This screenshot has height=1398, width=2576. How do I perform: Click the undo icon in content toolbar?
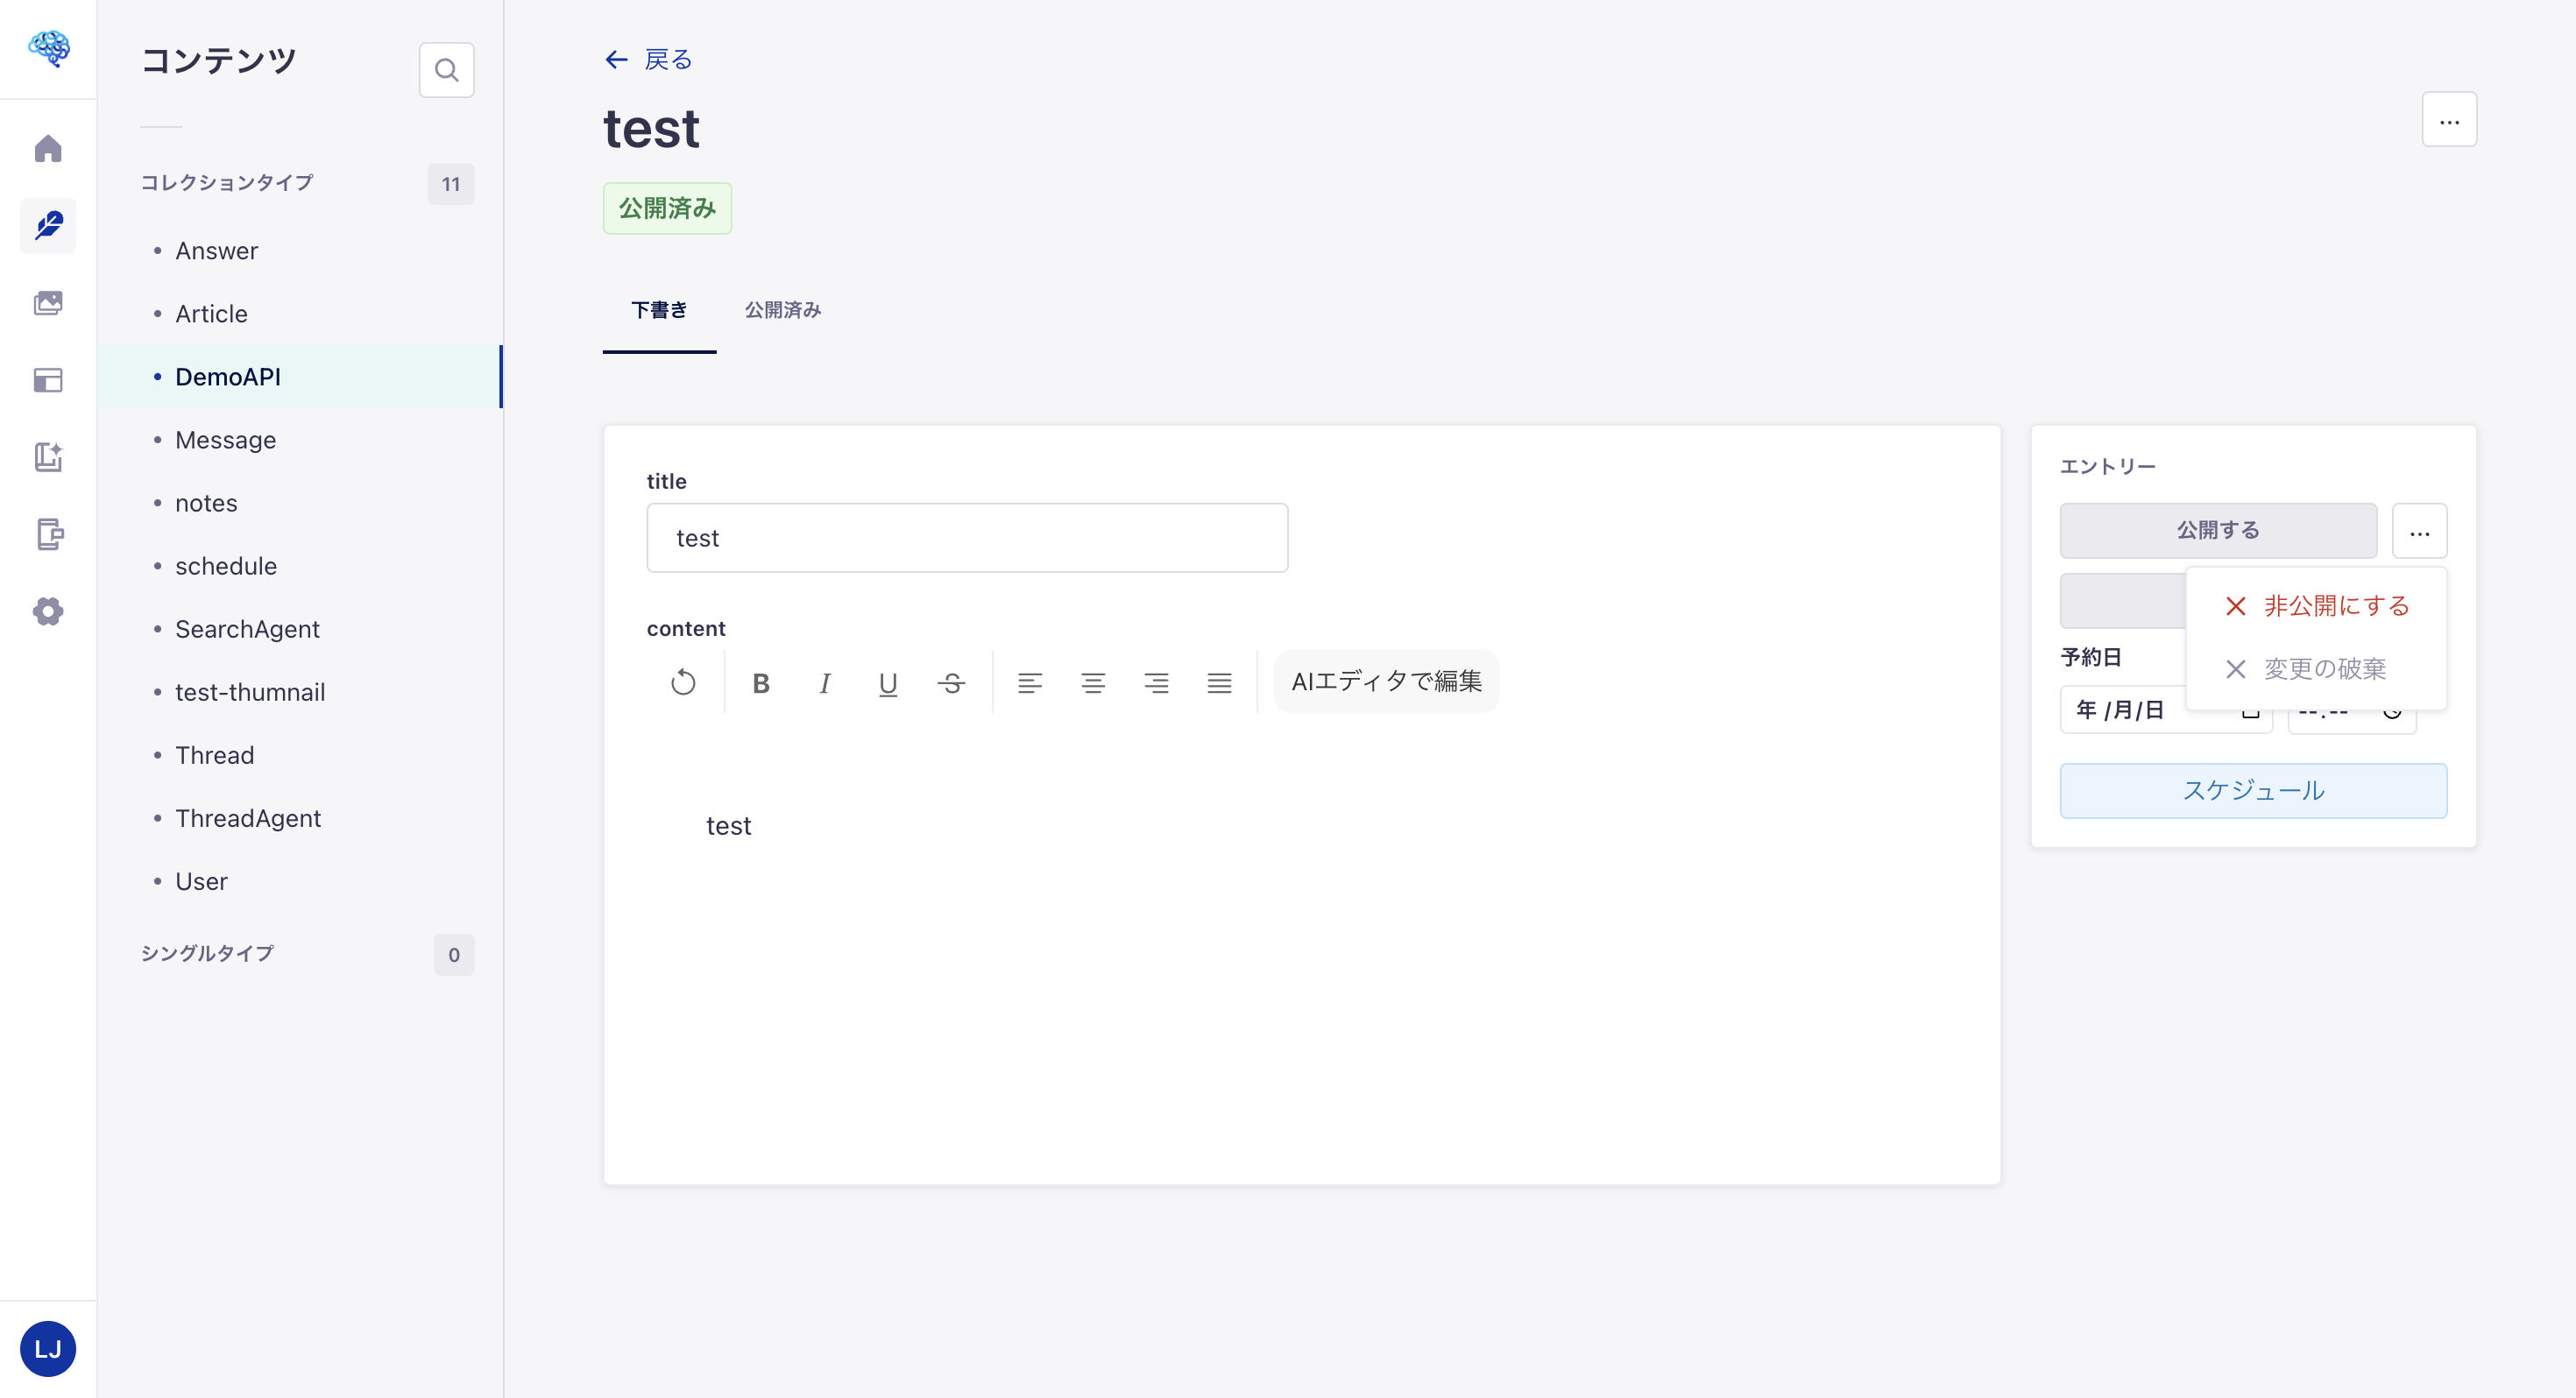(683, 682)
